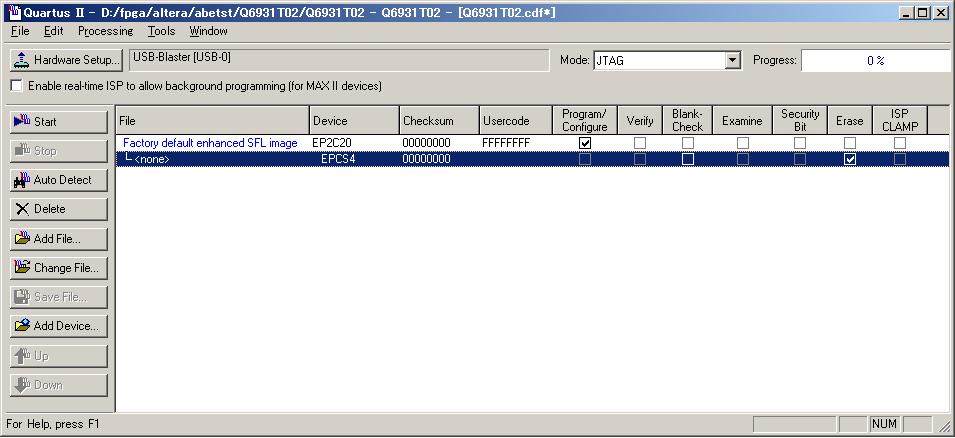Image resolution: width=955 pixels, height=438 pixels.
Task: Select Factory default enhanced SFL image row
Action: (210, 143)
